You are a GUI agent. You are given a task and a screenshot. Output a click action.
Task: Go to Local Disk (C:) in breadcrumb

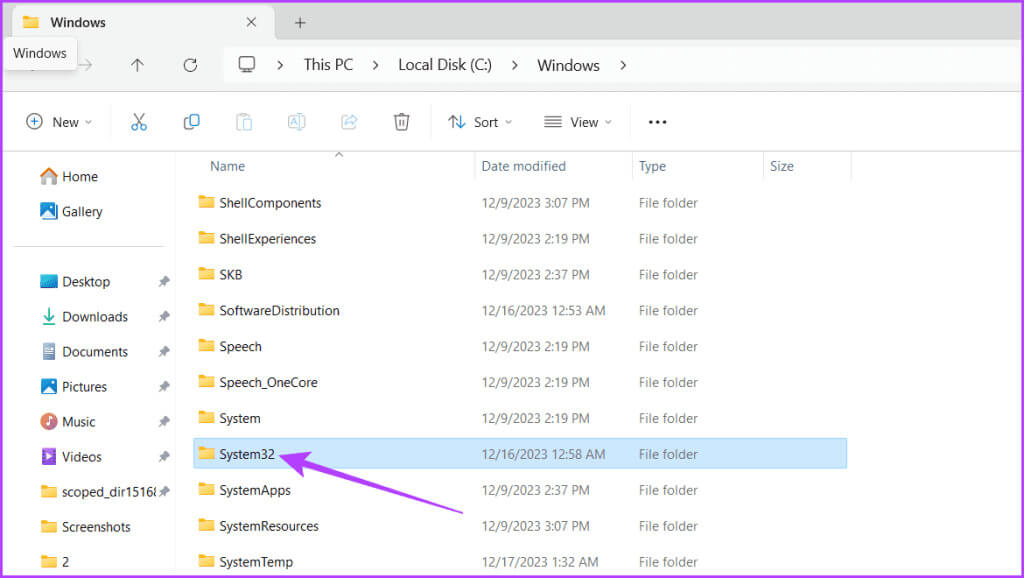click(445, 65)
